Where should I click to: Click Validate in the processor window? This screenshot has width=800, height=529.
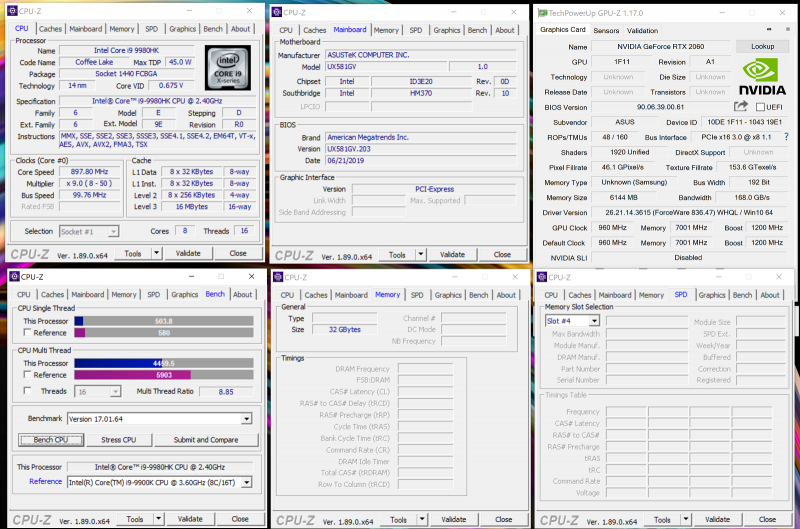188,253
